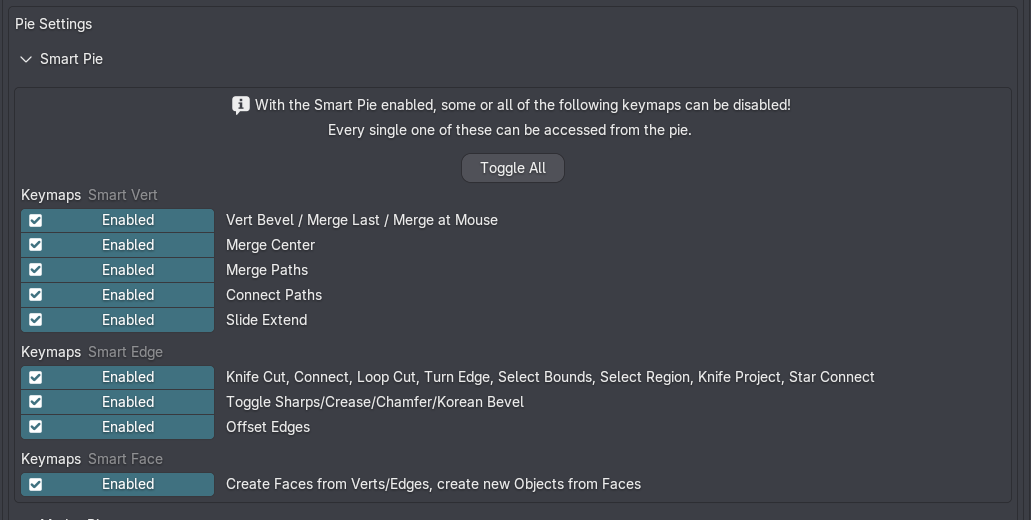Uncheck the Merge Center keymap
Image resolution: width=1031 pixels, height=520 pixels.
[x=118, y=245]
